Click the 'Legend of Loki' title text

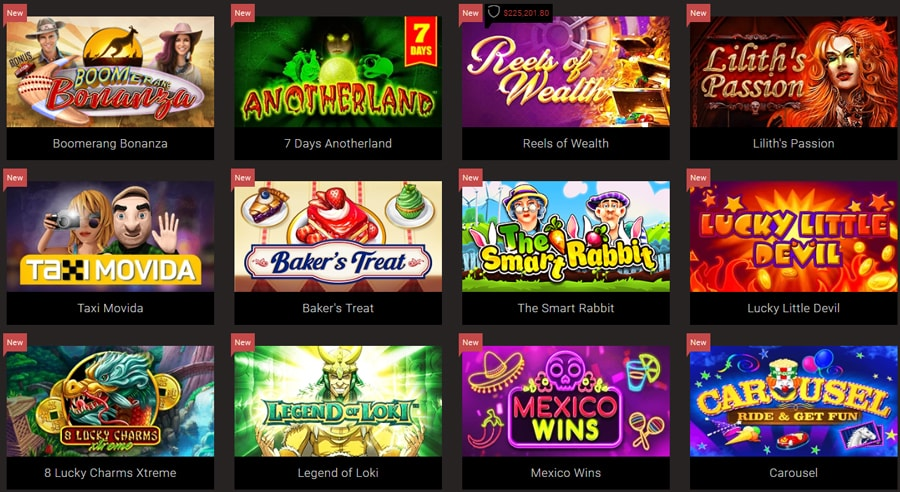pos(338,473)
